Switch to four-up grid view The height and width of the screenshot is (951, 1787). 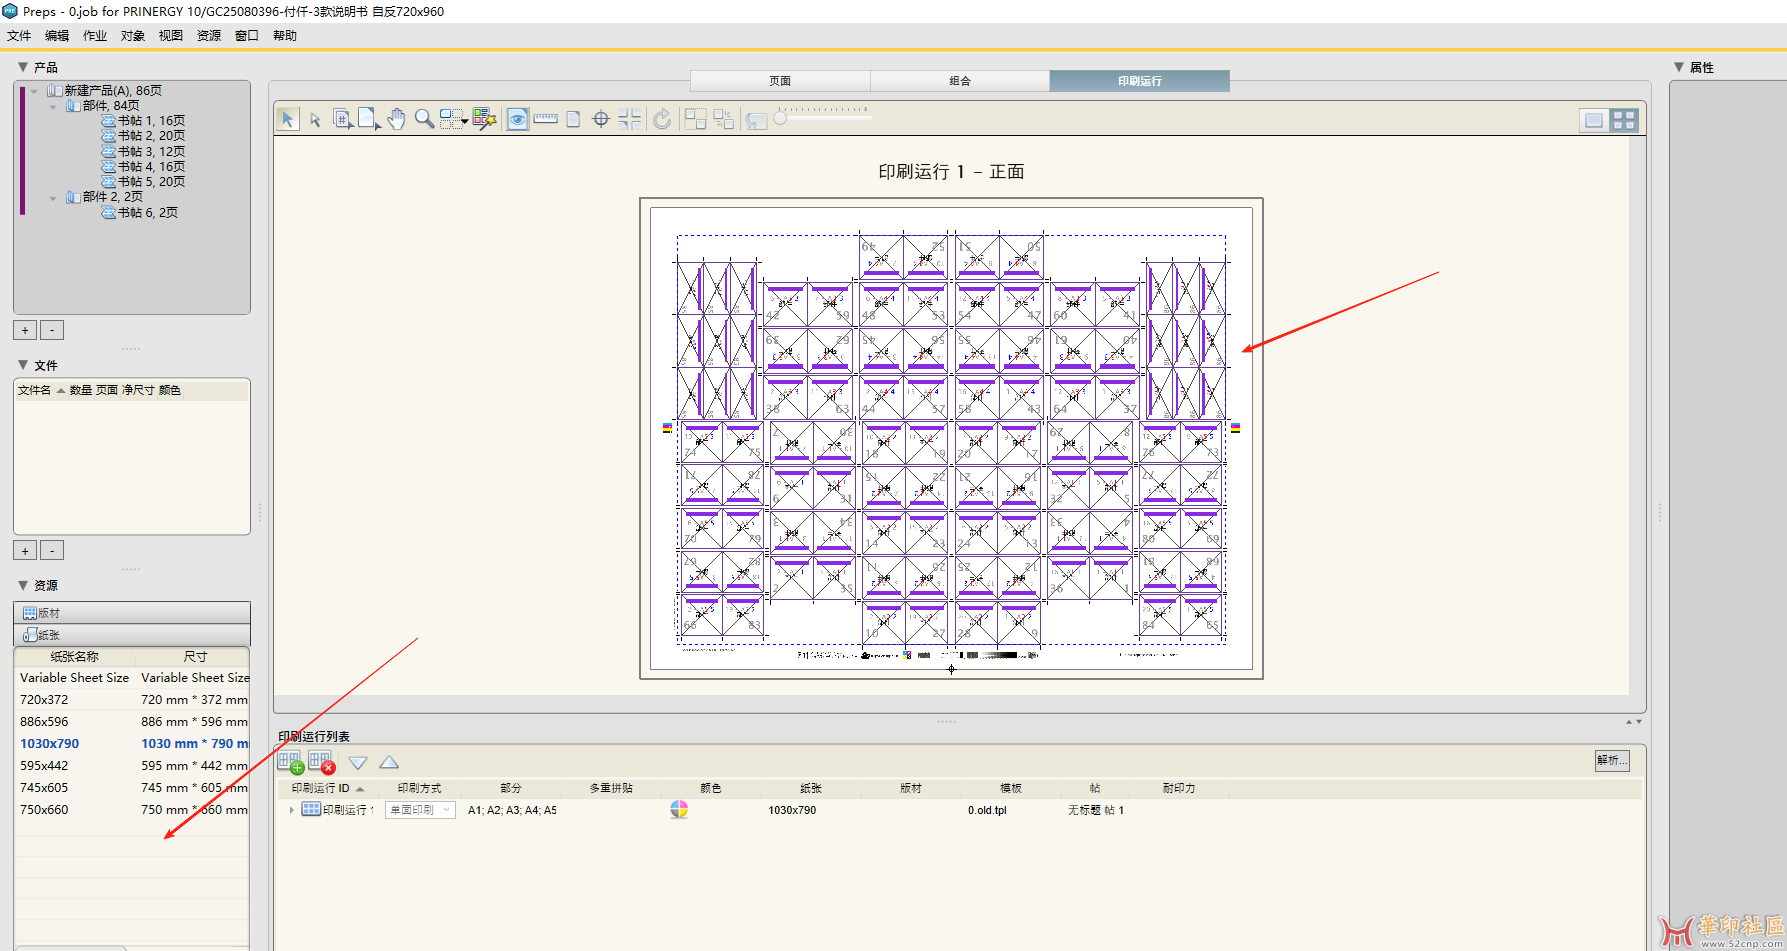[x=1624, y=120]
